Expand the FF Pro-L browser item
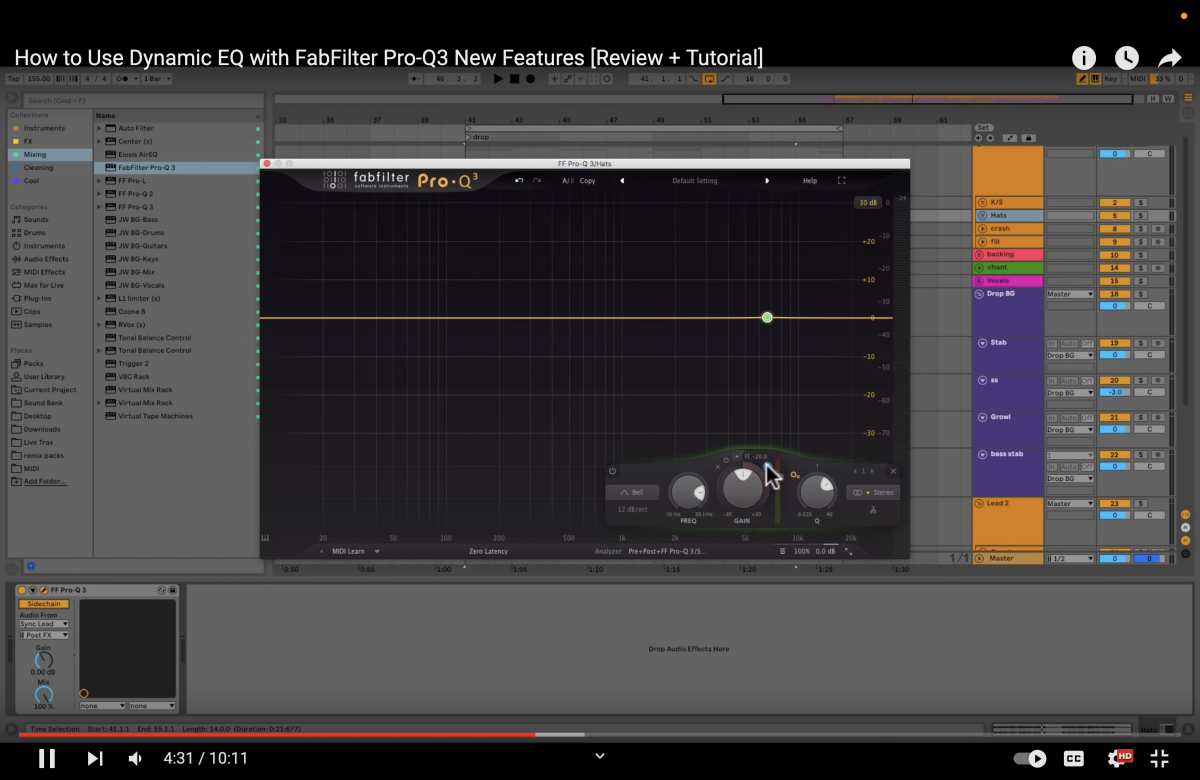 tap(99, 181)
